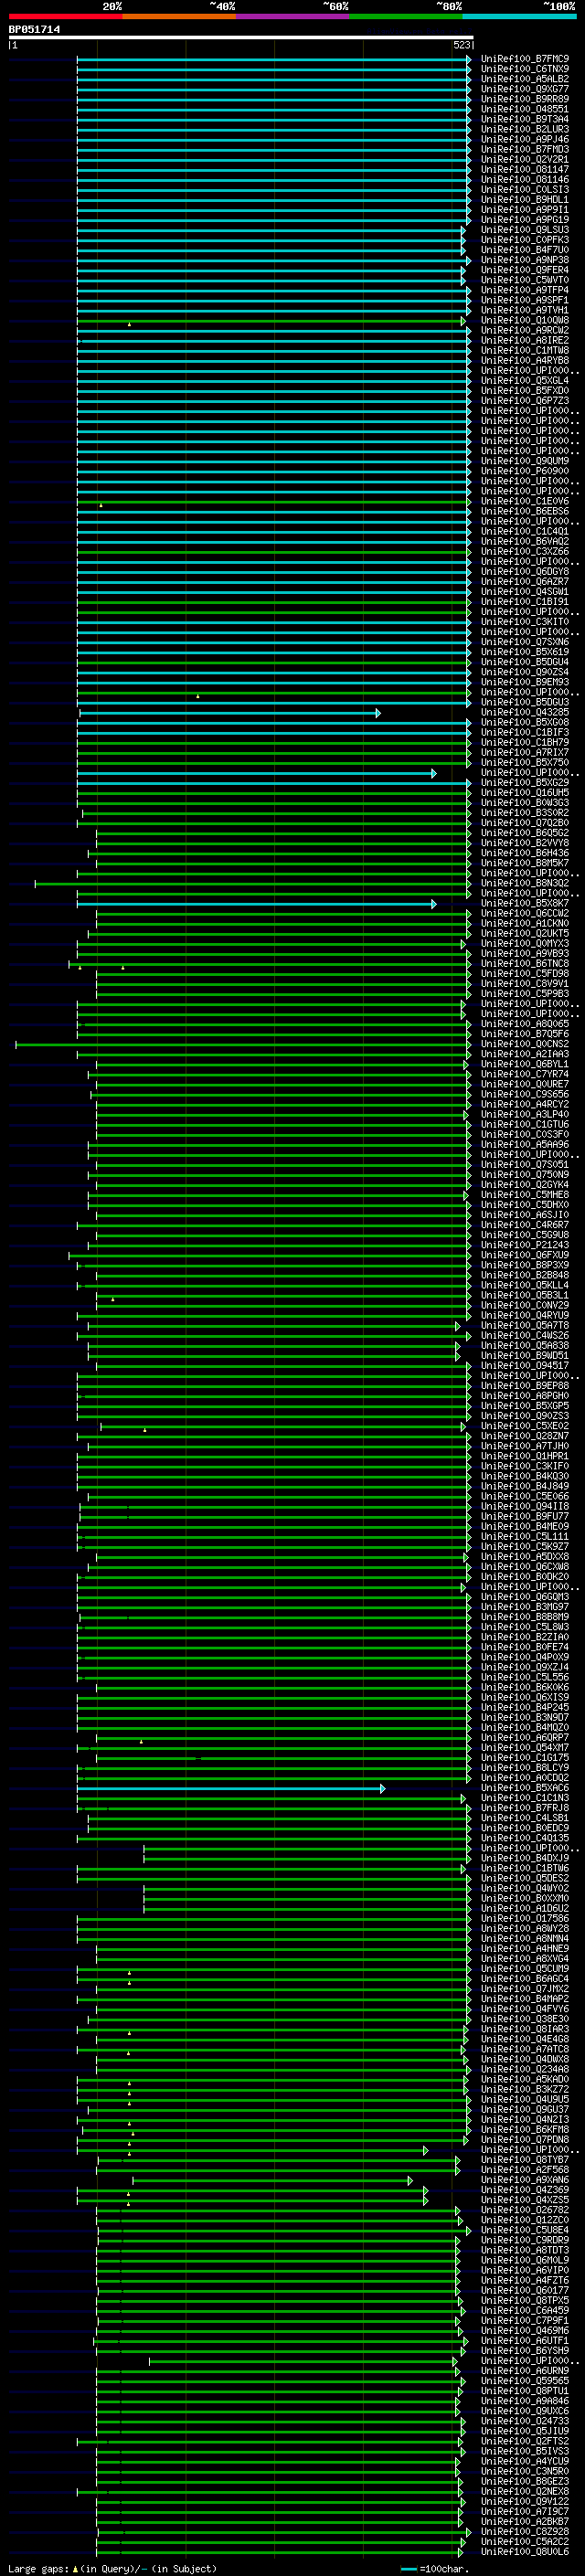This screenshot has height=2576, width=585.
Task: Click the purple ~60% identity legend segment
Action: point(293,16)
